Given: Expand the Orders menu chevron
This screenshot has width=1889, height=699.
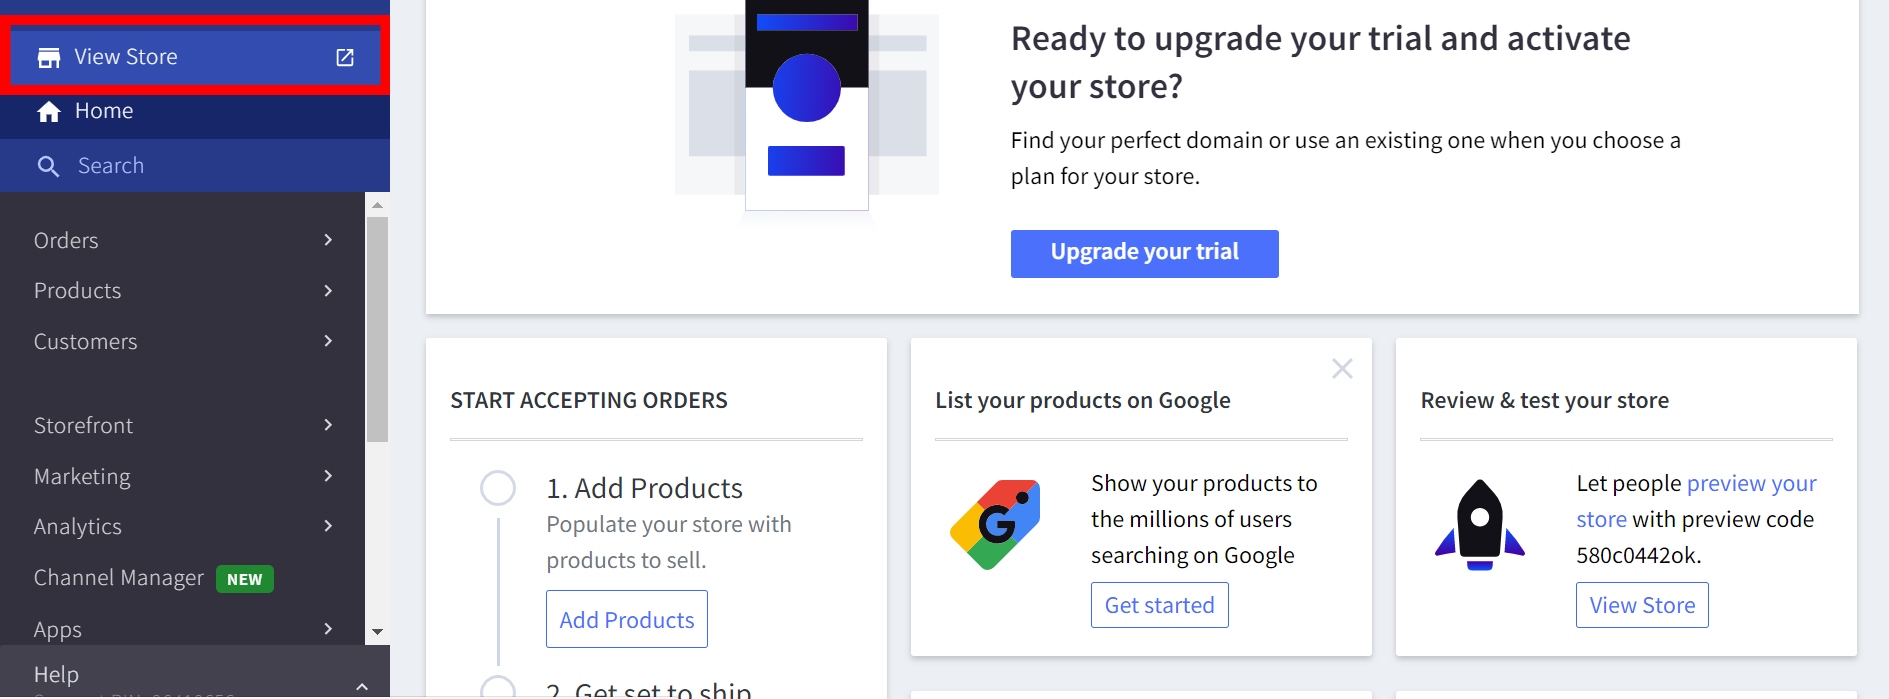Looking at the screenshot, I should [x=328, y=240].
